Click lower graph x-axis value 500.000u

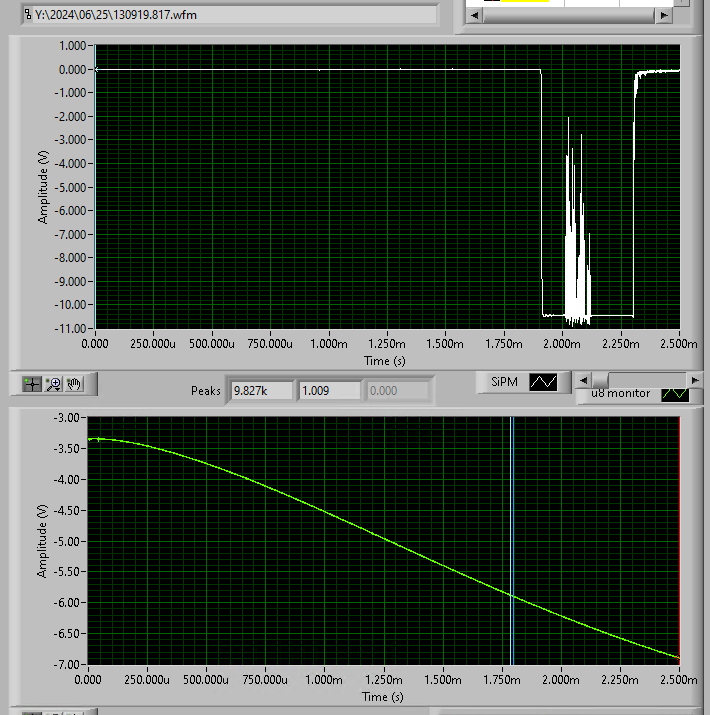point(206,680)
